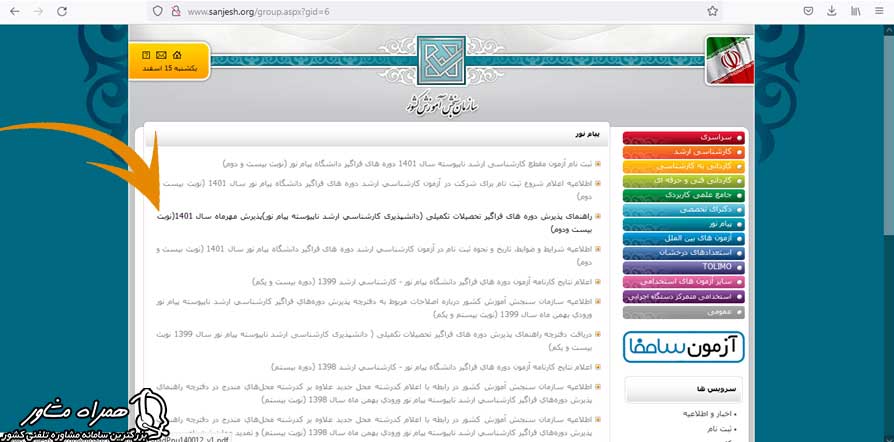The image size is (894, 442).
Task: Open اعلام نتایج کارنامه 1399 دوره بیست و یکم
Action: pos(421,282)
